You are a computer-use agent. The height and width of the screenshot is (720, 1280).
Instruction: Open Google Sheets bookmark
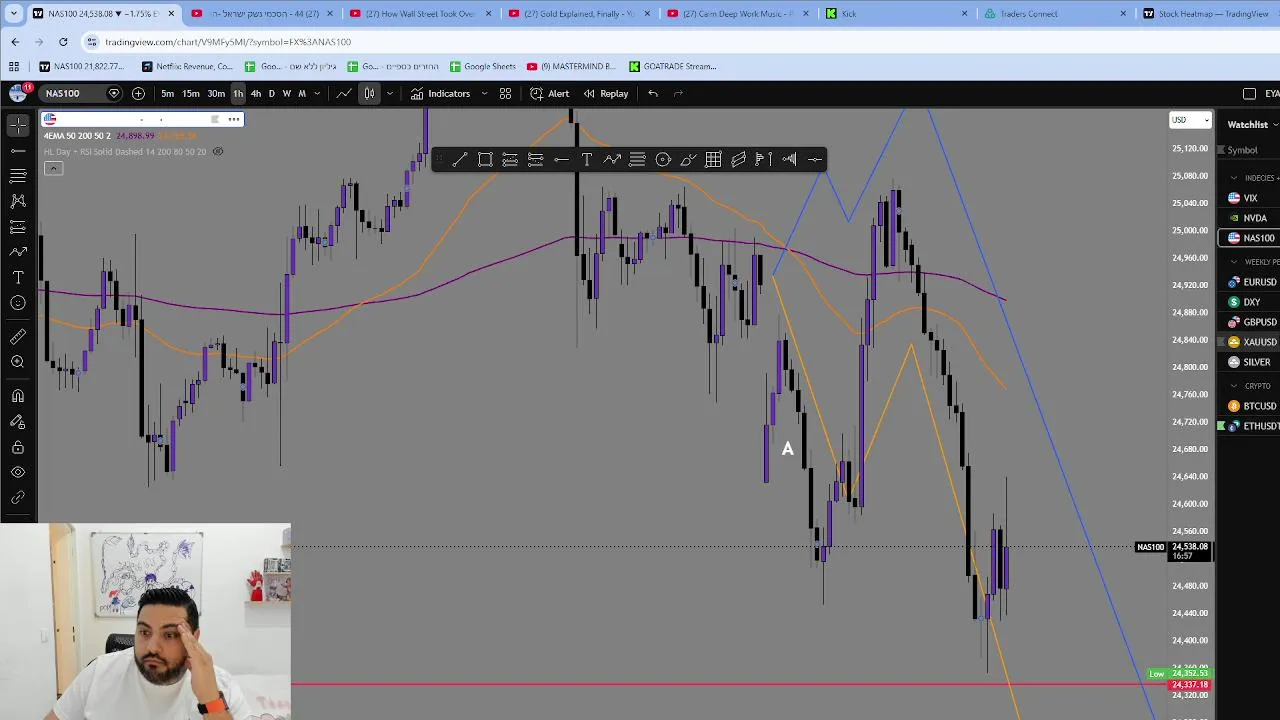(x=482, y=66)
